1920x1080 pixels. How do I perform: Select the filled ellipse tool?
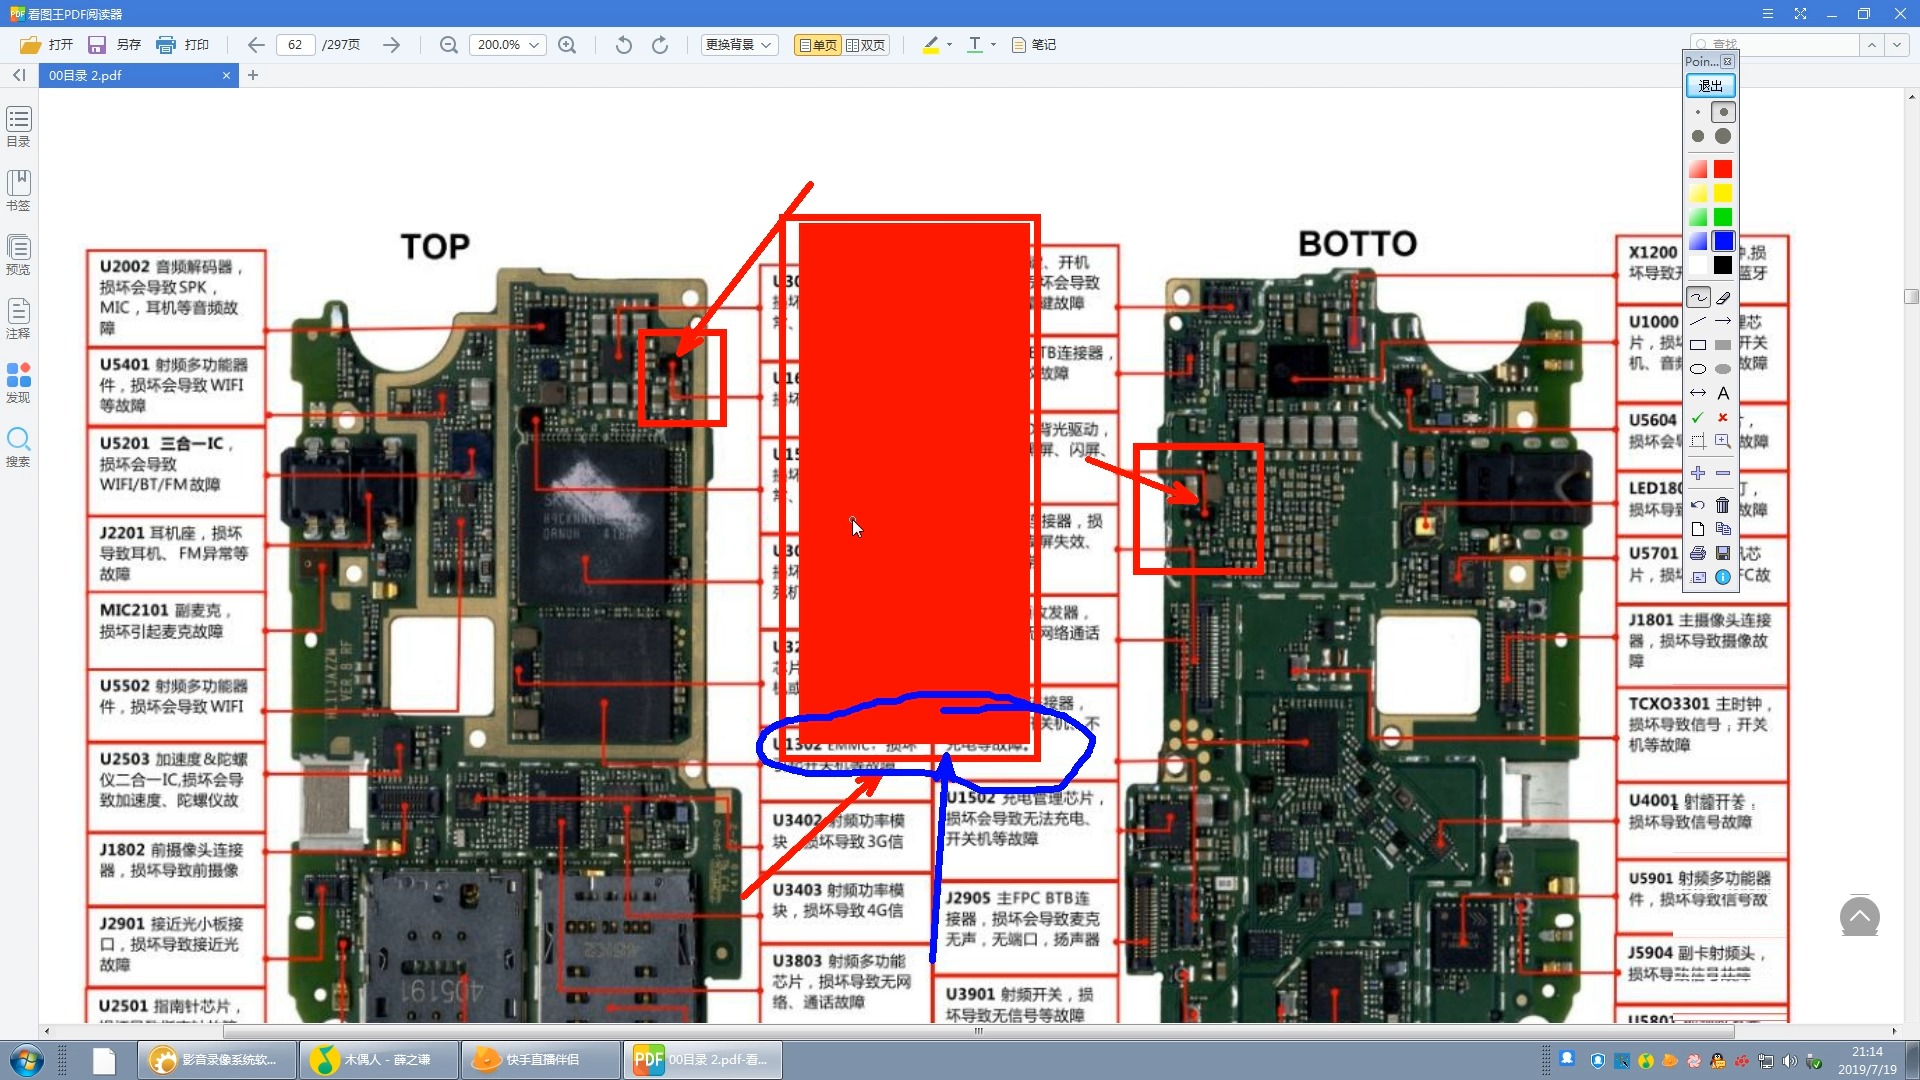[x=1723, y=369]
